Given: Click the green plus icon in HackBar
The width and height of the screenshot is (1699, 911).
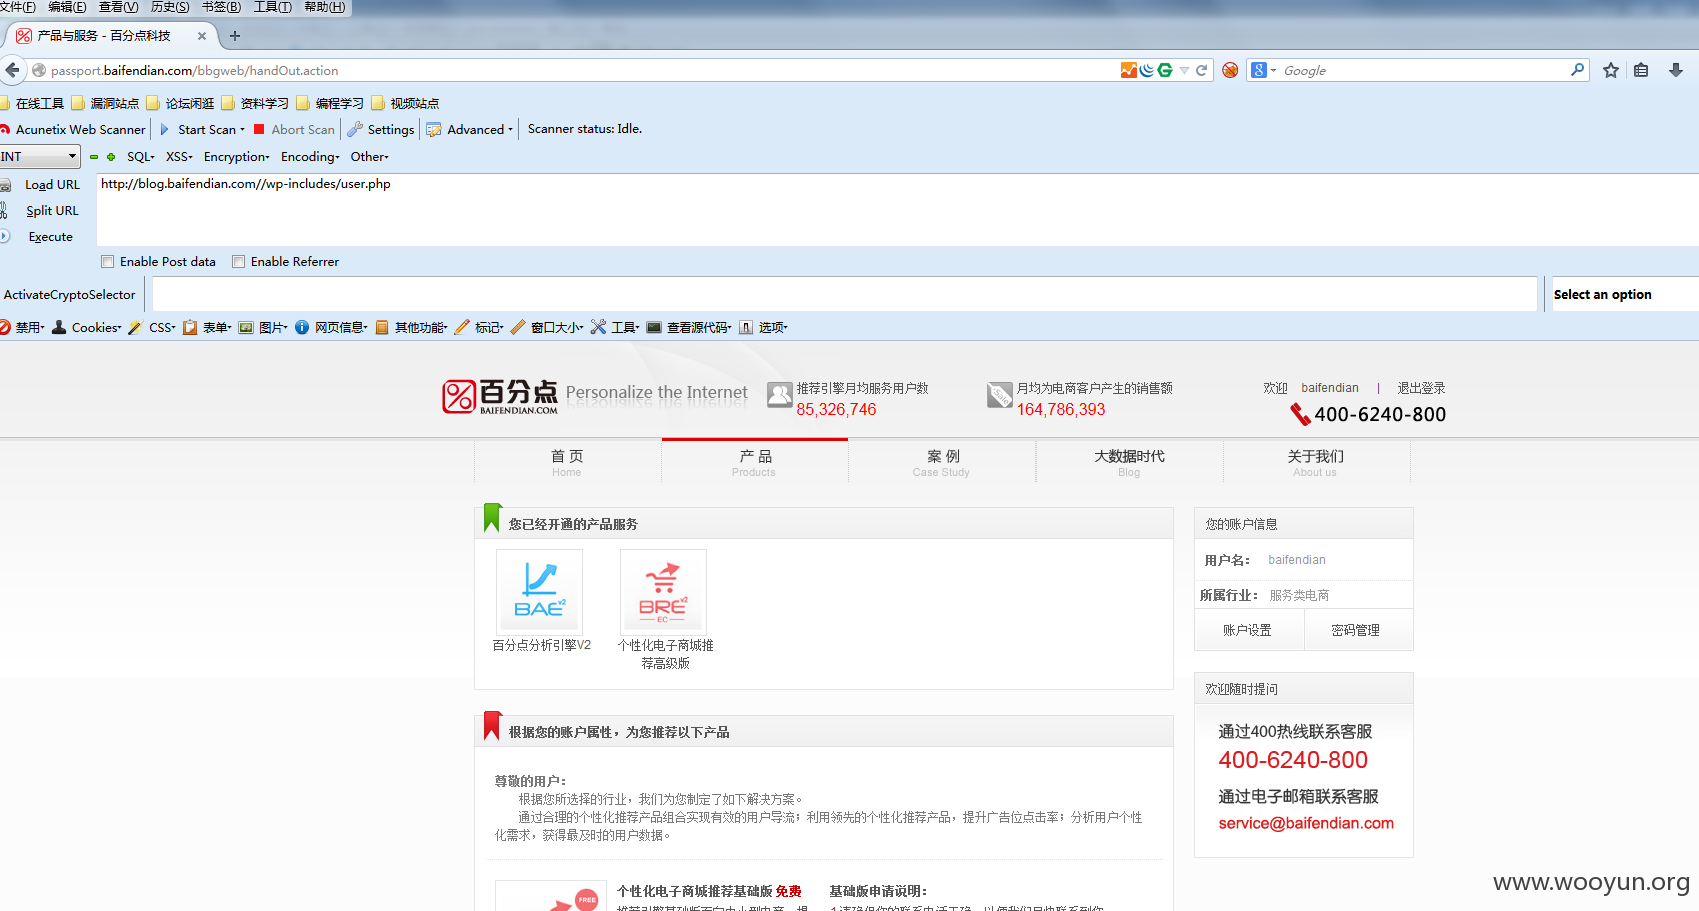Looking at the screenshot, I should point(111,157).
